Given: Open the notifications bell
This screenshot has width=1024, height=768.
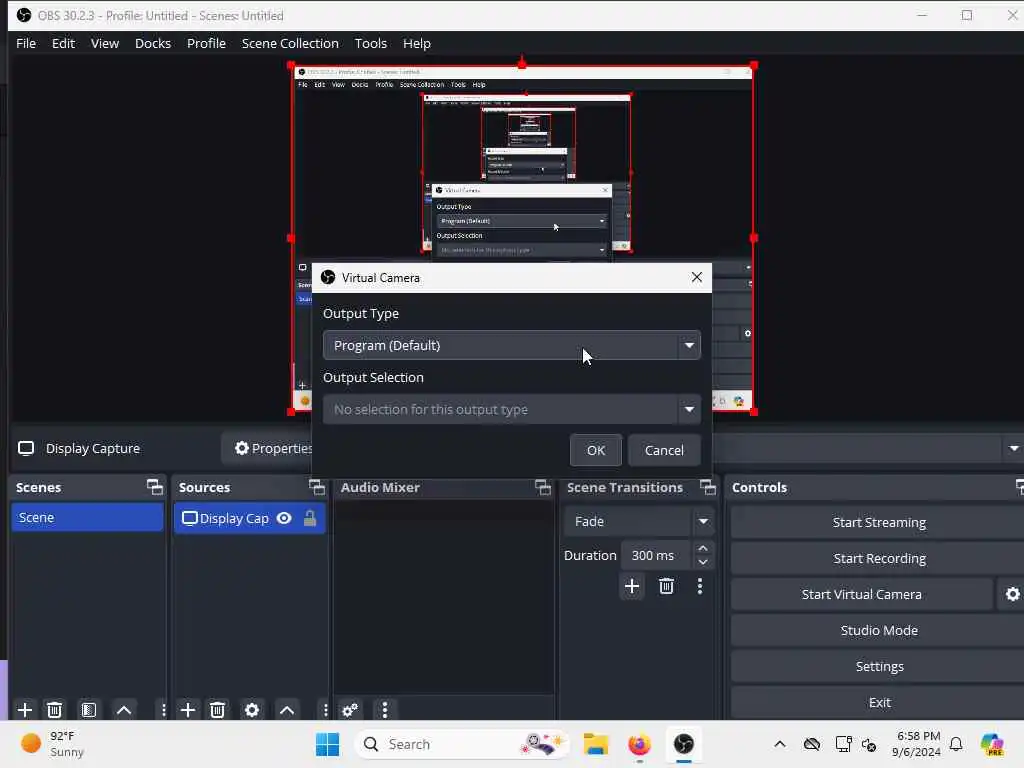Looking at the screenshot, I should (x=956, y=744).
